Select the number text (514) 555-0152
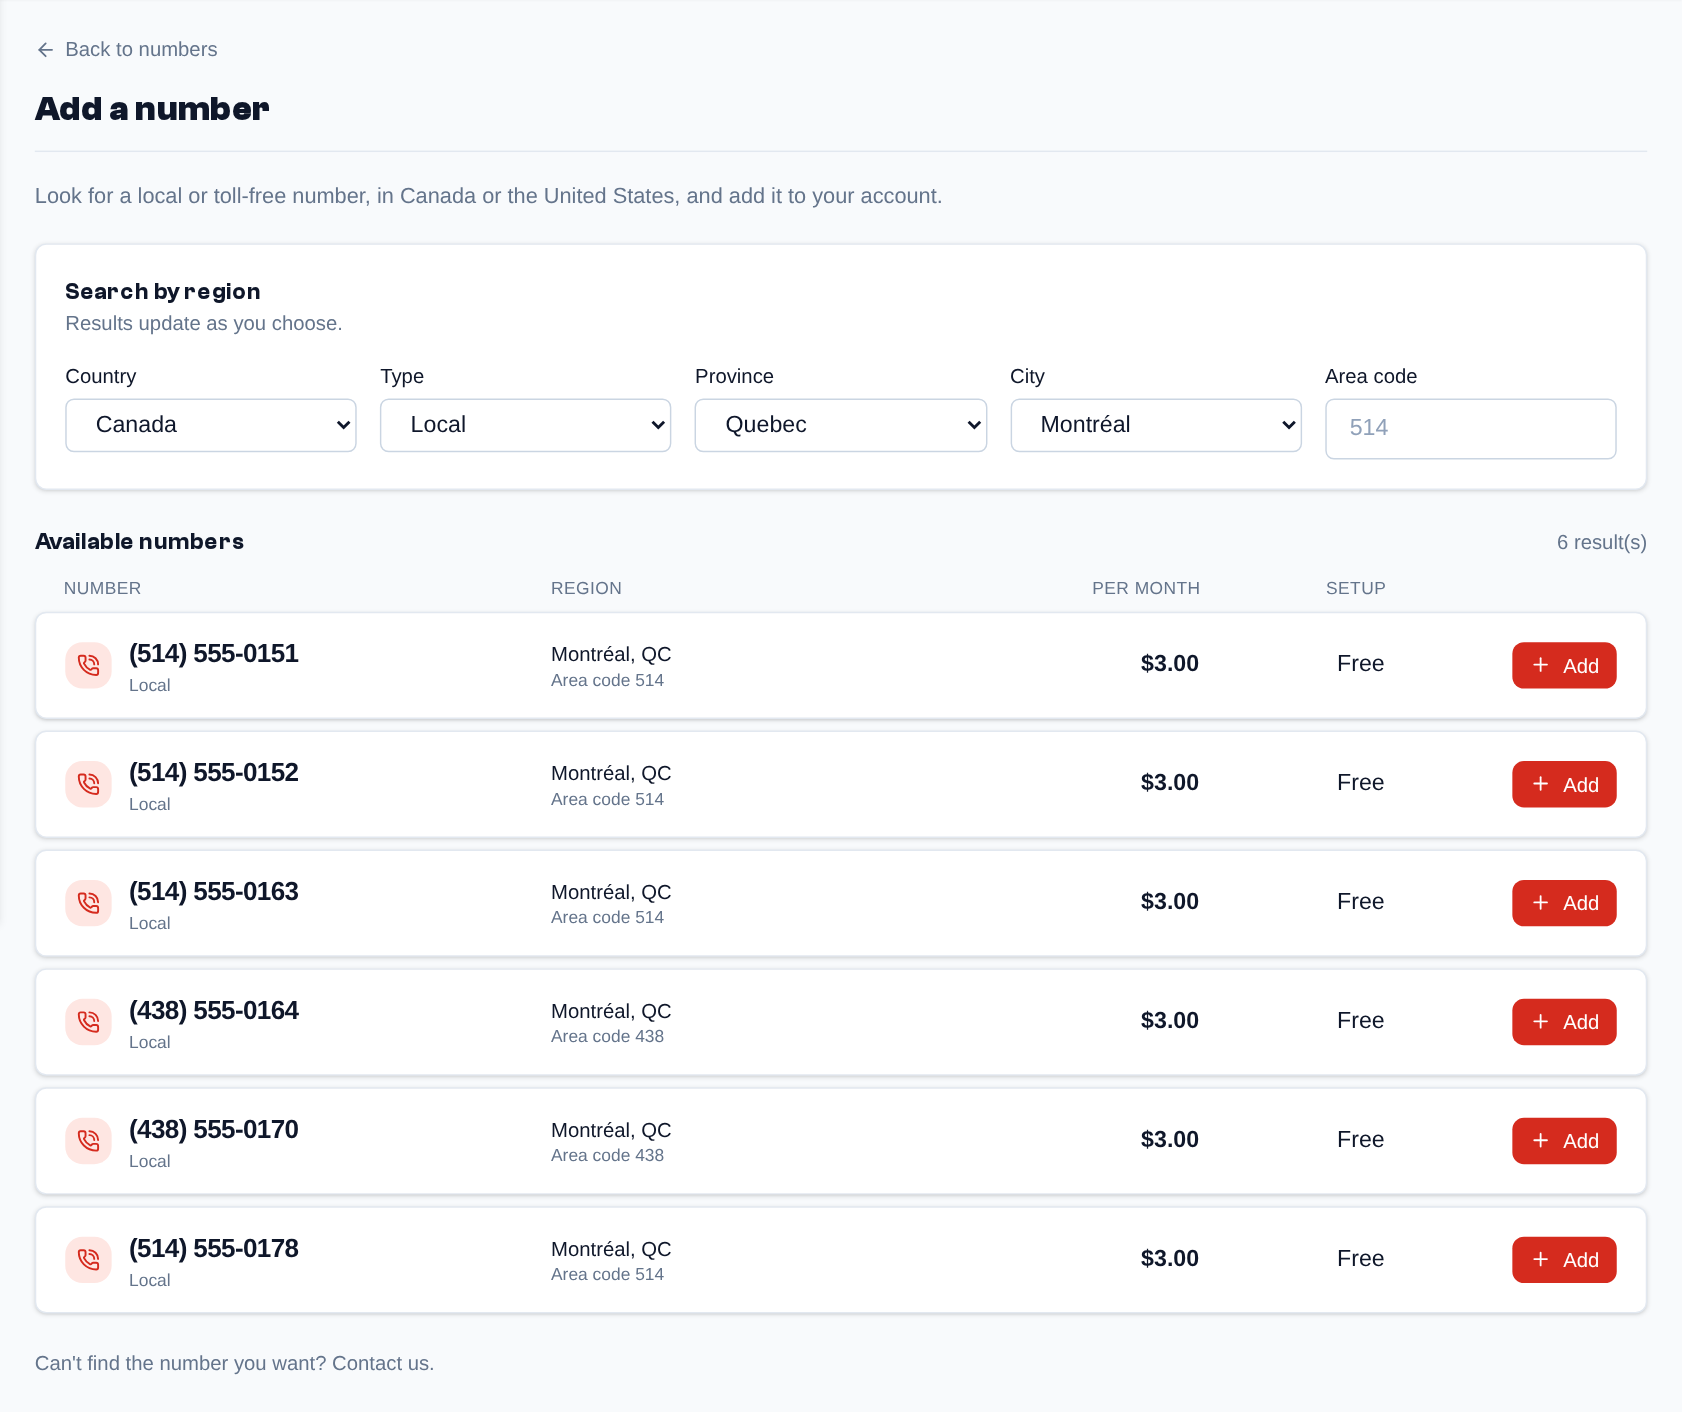1682x1412 pixels. pyautogui.click(x=214, y=773)
